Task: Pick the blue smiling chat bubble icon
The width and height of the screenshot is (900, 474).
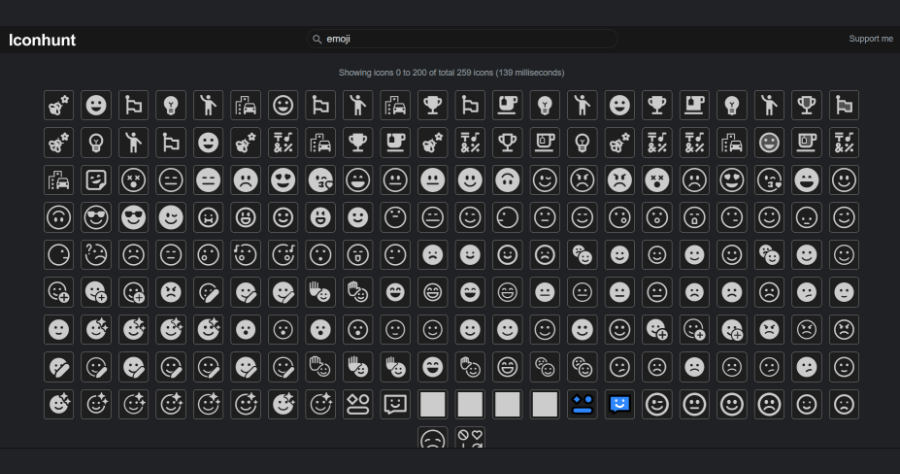Action: pyautogui.click(x=619, y=404)
